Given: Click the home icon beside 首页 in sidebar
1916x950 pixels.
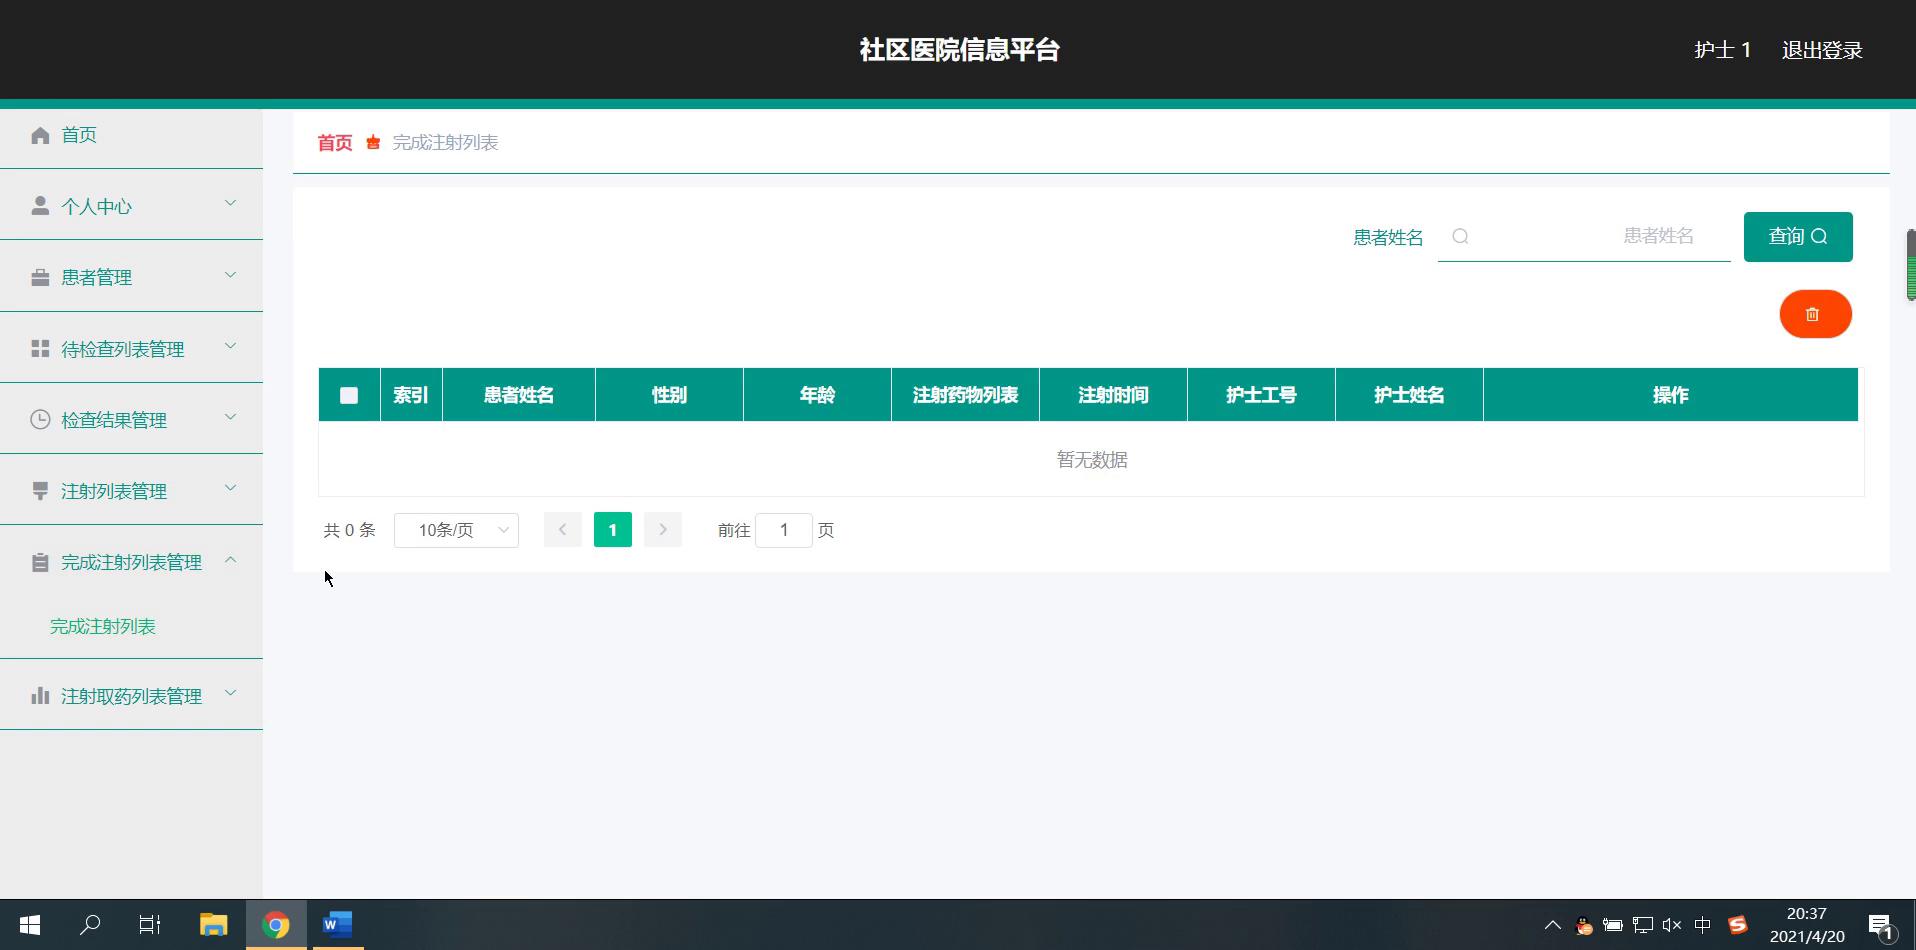Looking at the screenshot, I should 40,135.
